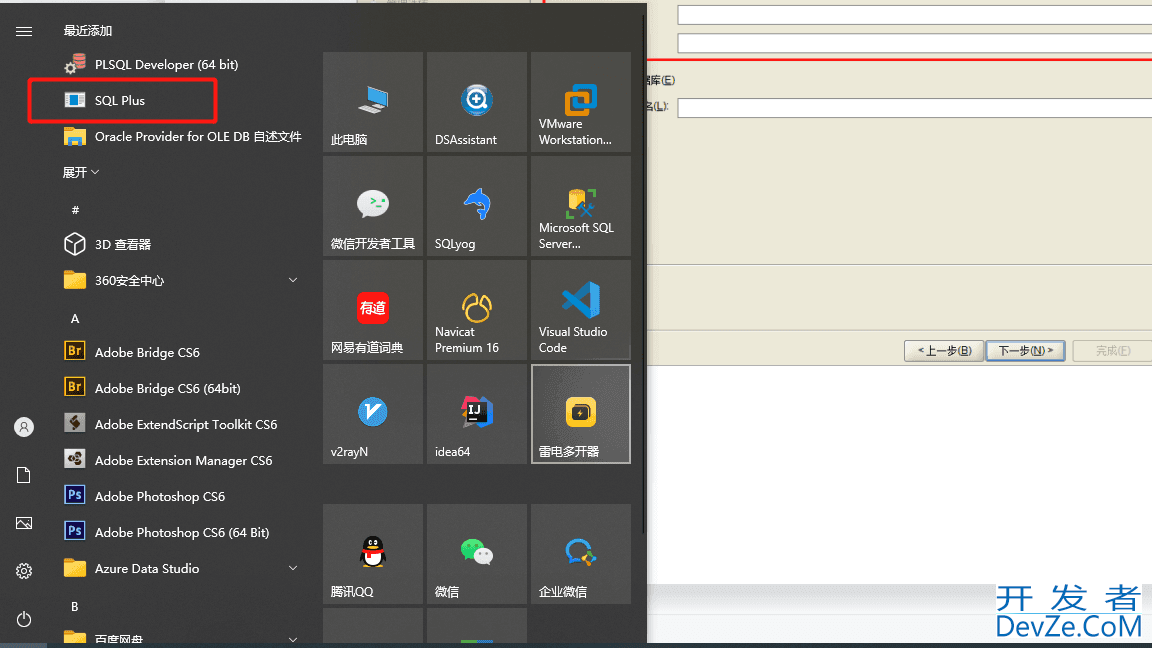Open Visual Studio Code tile

(x=581, y=310)
